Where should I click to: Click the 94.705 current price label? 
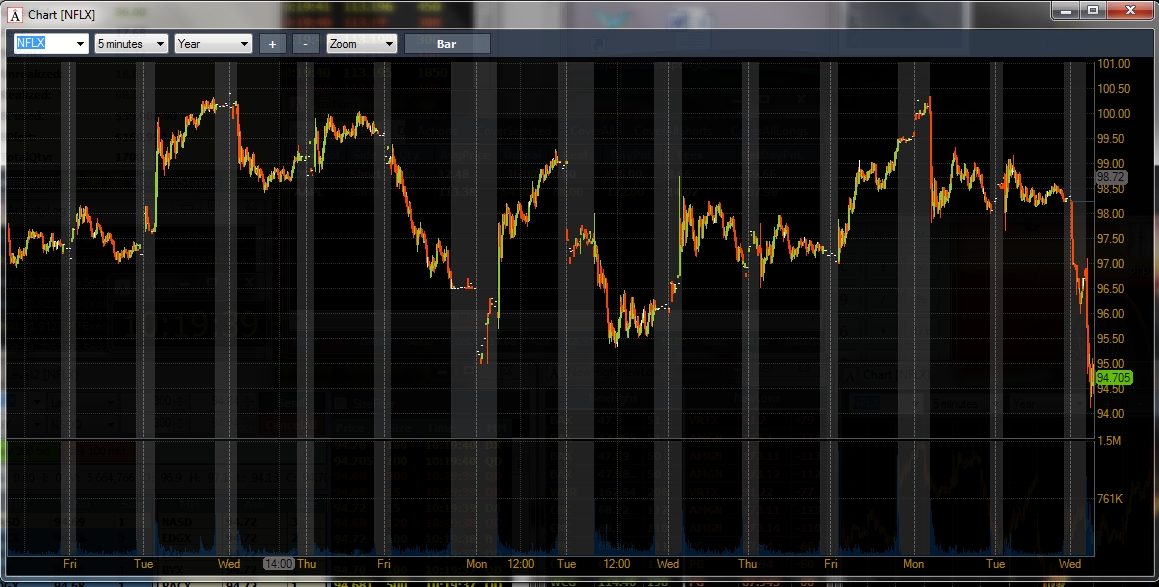click(1113, 378)
